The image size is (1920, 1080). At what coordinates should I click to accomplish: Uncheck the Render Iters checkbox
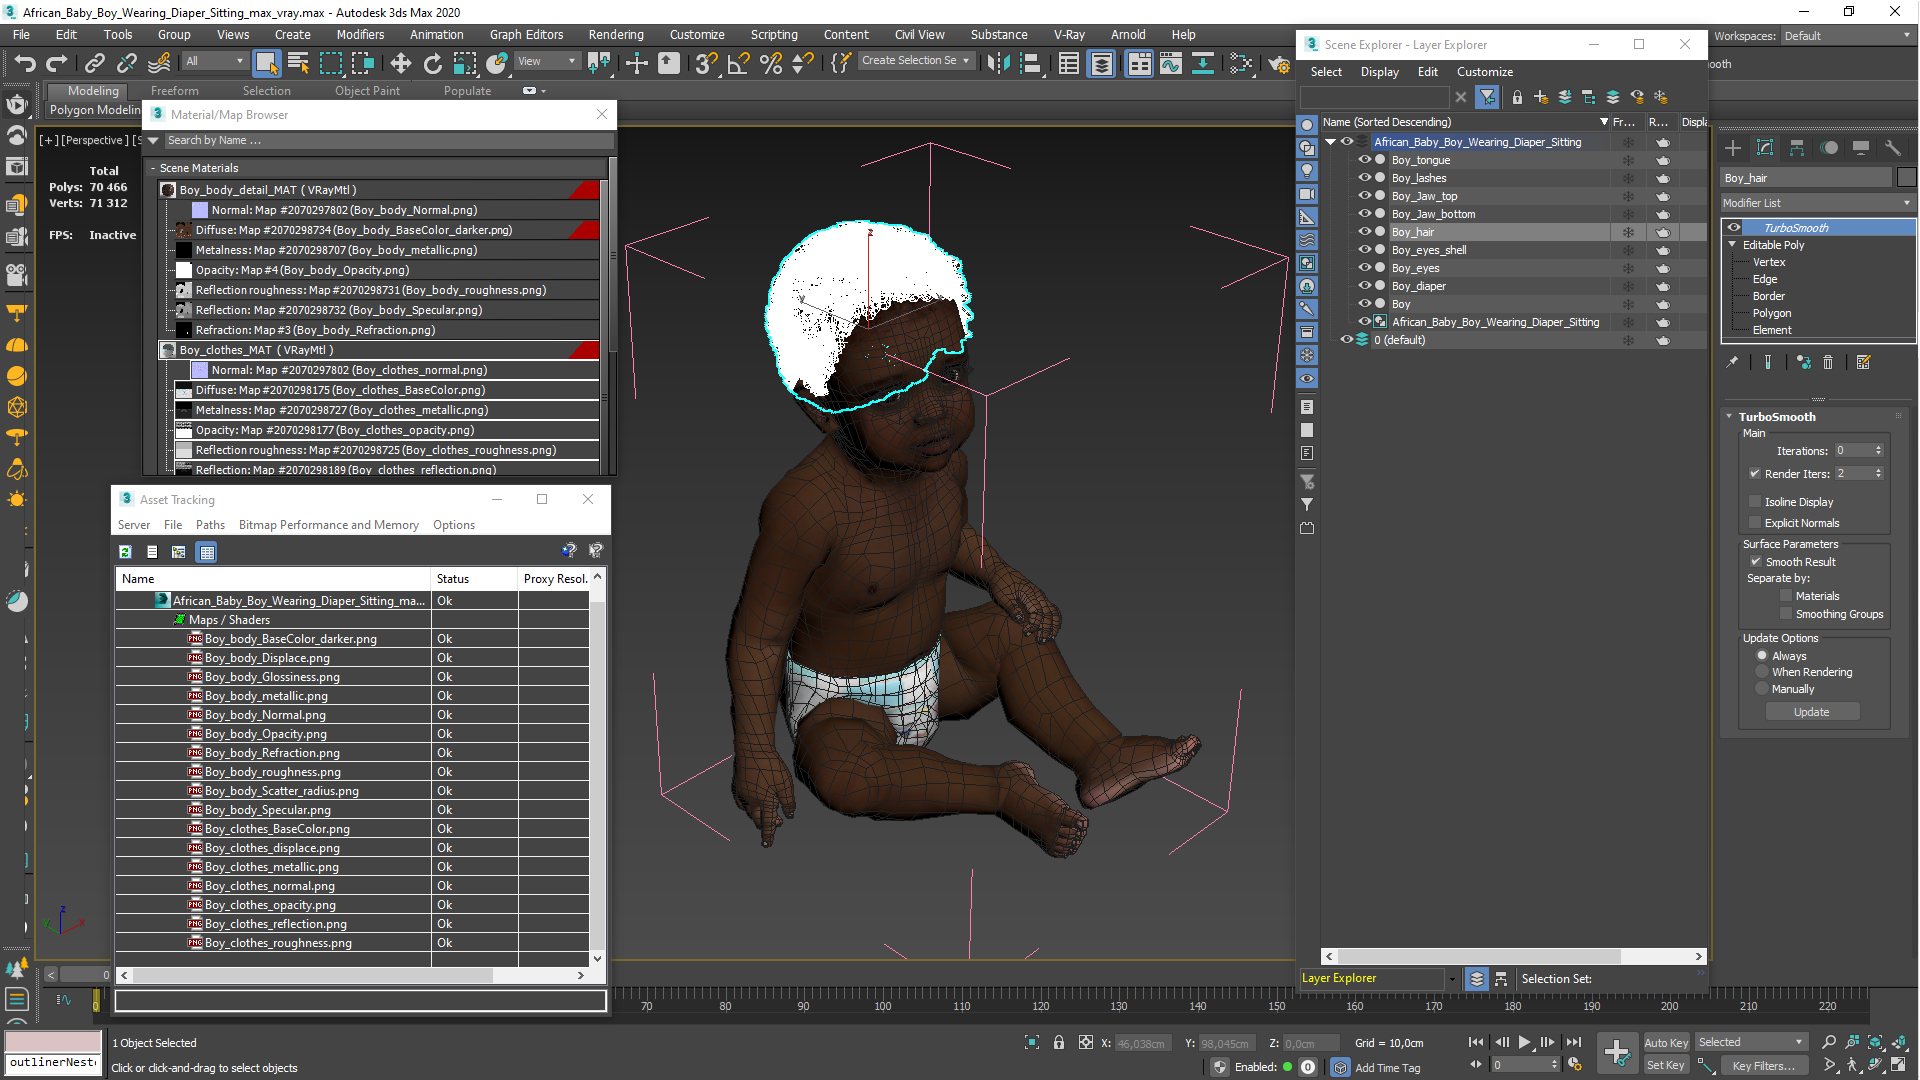[x=1755, y=474]
